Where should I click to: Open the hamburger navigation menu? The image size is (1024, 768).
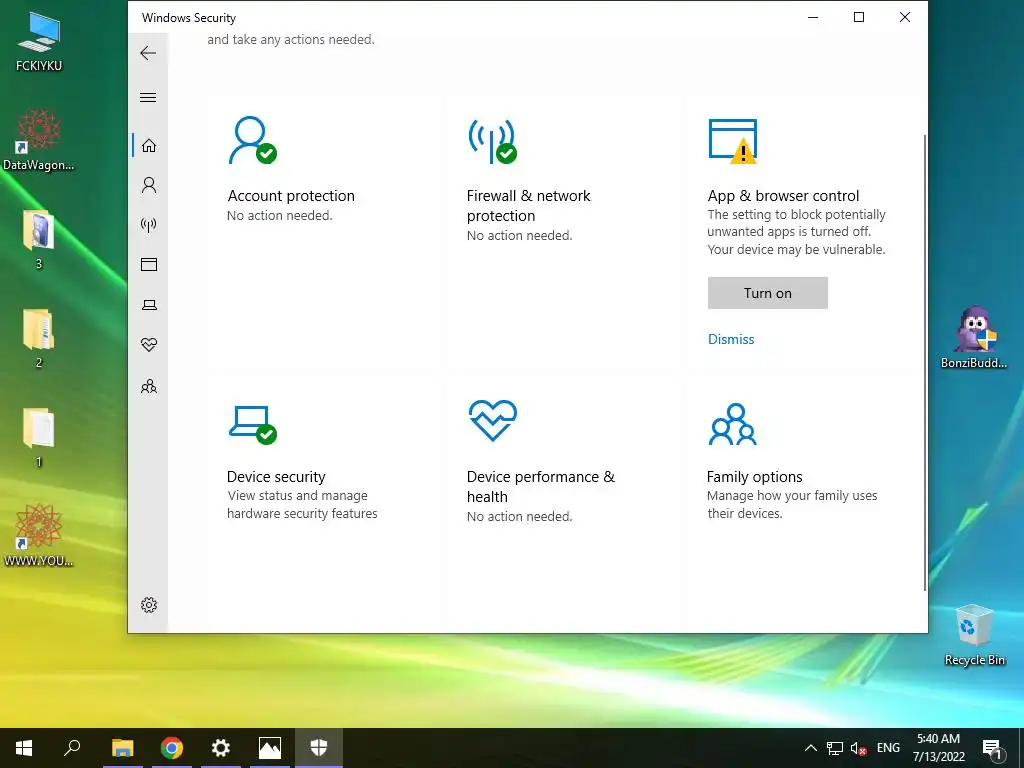(x=148, y=97)
